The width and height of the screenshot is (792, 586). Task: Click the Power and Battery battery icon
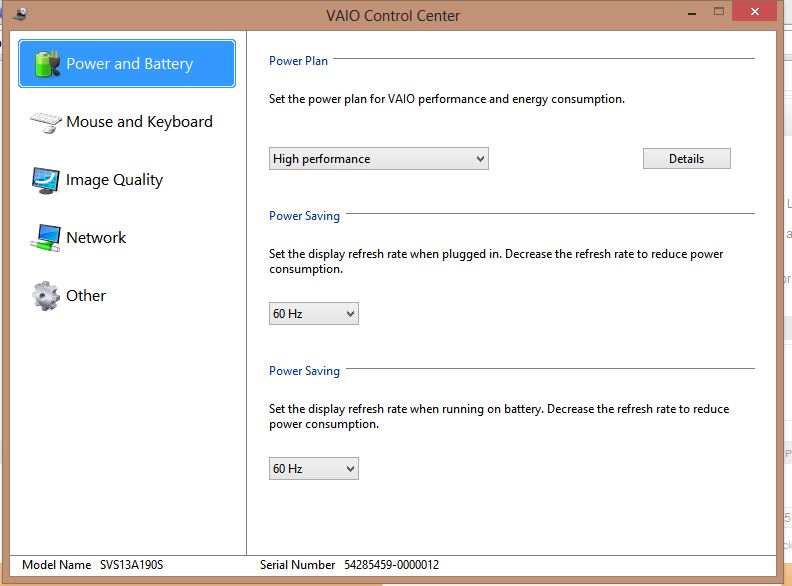pos(47,64)
